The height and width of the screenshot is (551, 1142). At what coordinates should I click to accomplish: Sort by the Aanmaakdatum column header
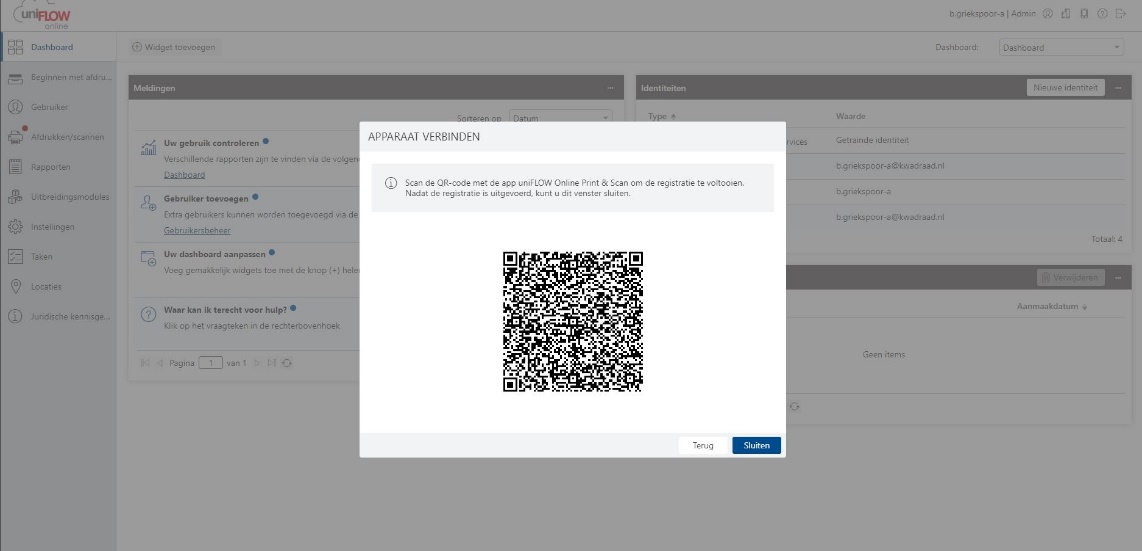(x=1052, y=306)
